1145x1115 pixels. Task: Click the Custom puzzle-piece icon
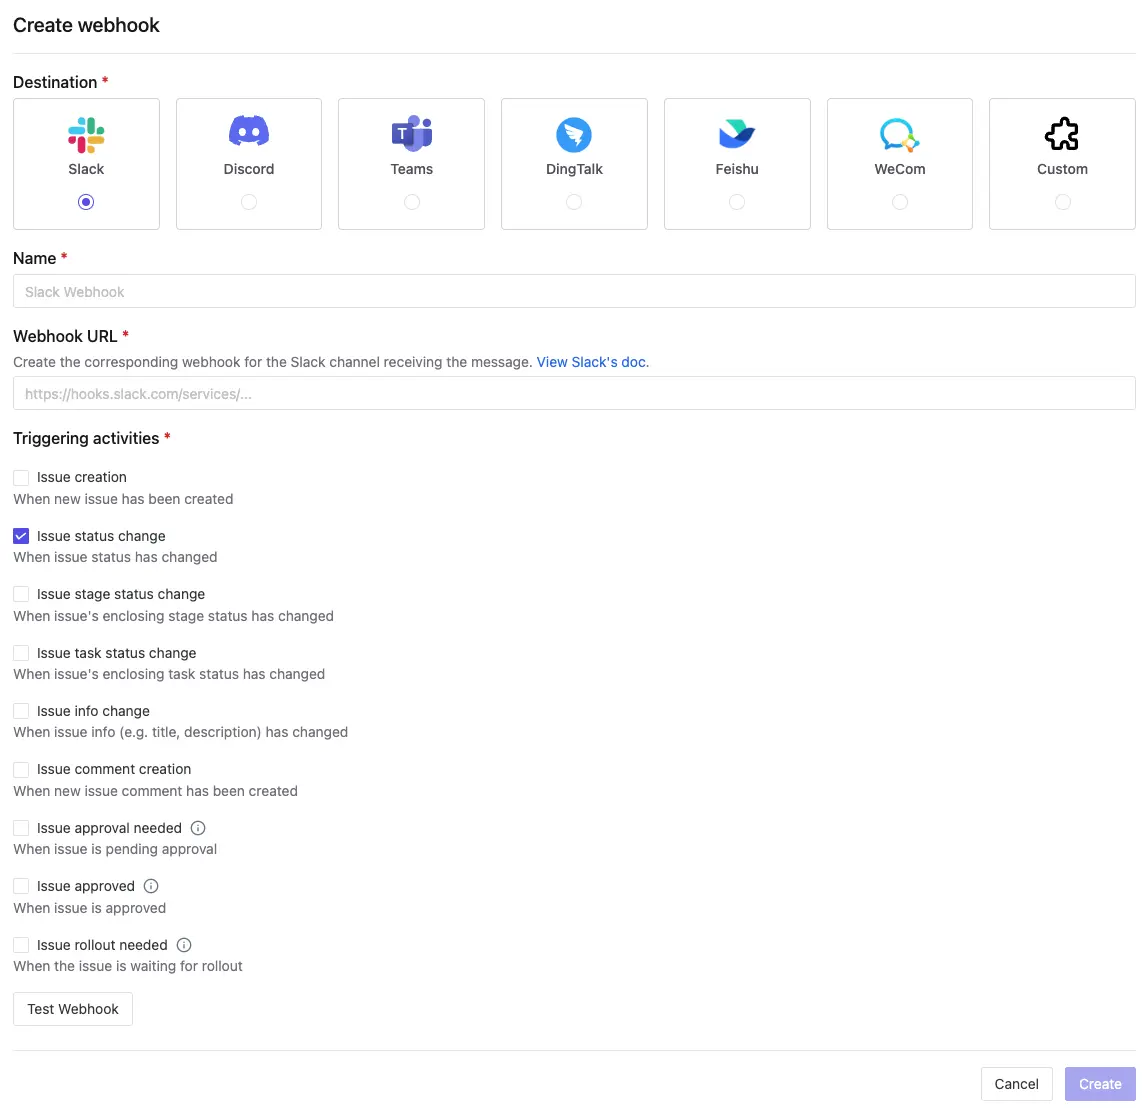pos(1062,134)
